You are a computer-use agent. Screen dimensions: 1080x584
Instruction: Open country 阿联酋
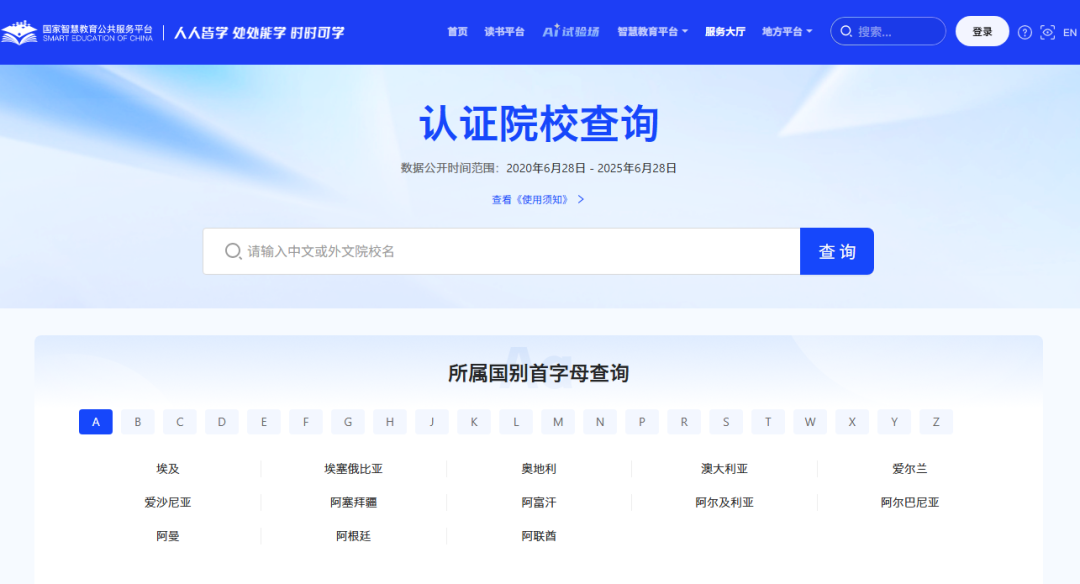[x=539, y=536]
